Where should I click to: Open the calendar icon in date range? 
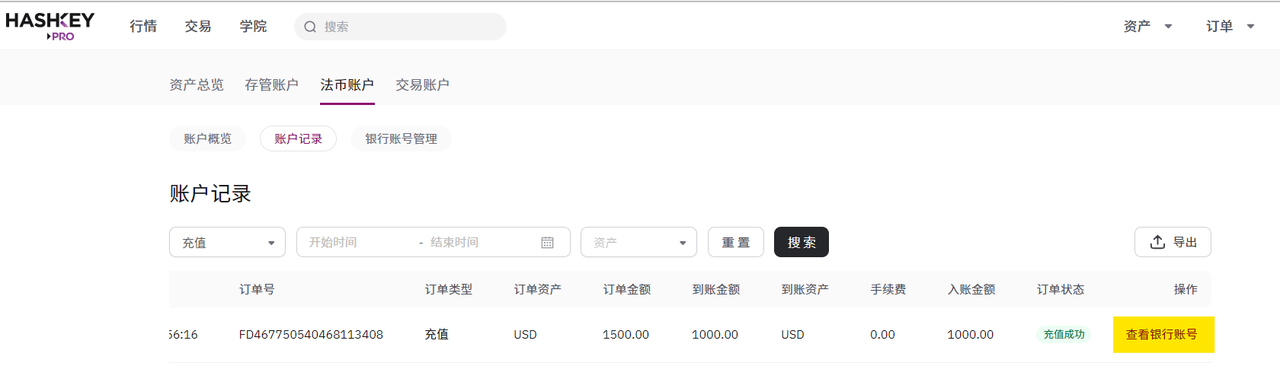[x=547, y=242]
